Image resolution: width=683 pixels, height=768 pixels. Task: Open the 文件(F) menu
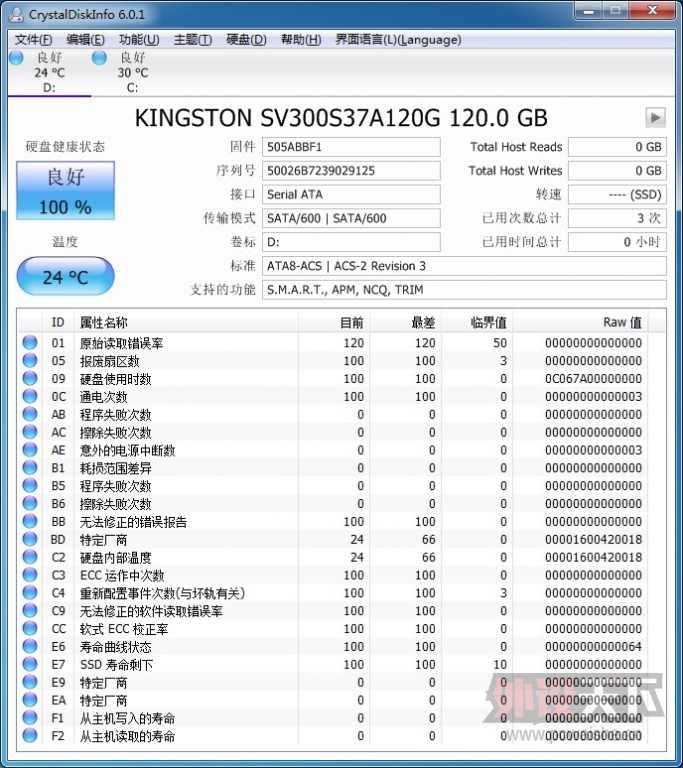(33, 40)
